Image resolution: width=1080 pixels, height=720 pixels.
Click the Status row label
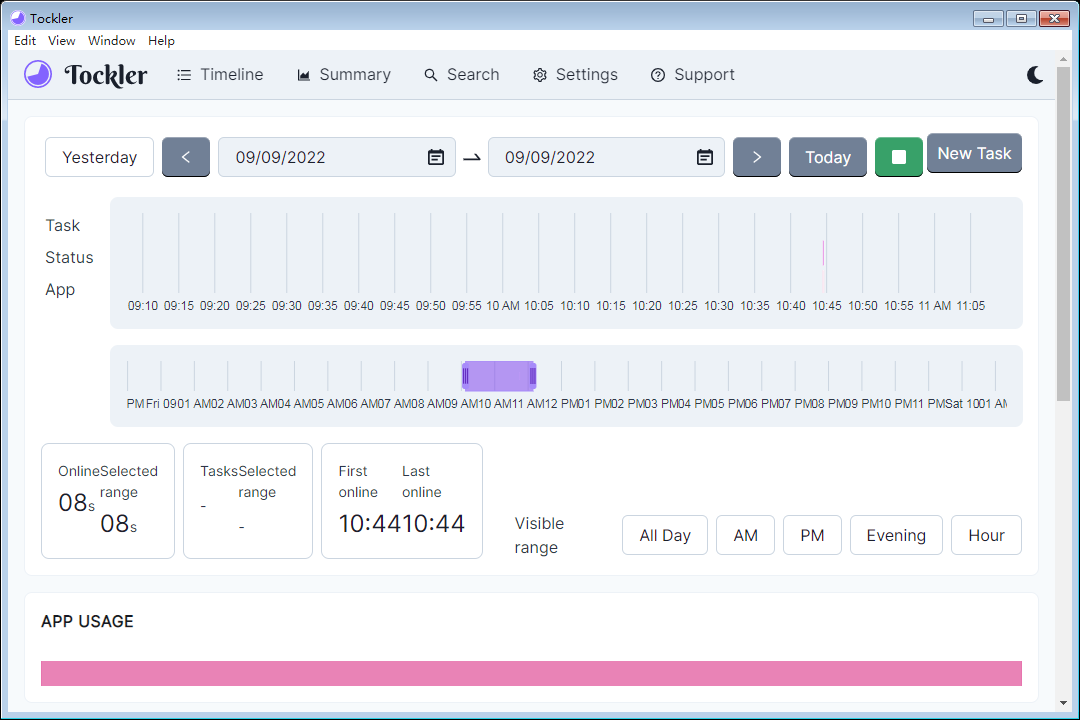point(69,257)
